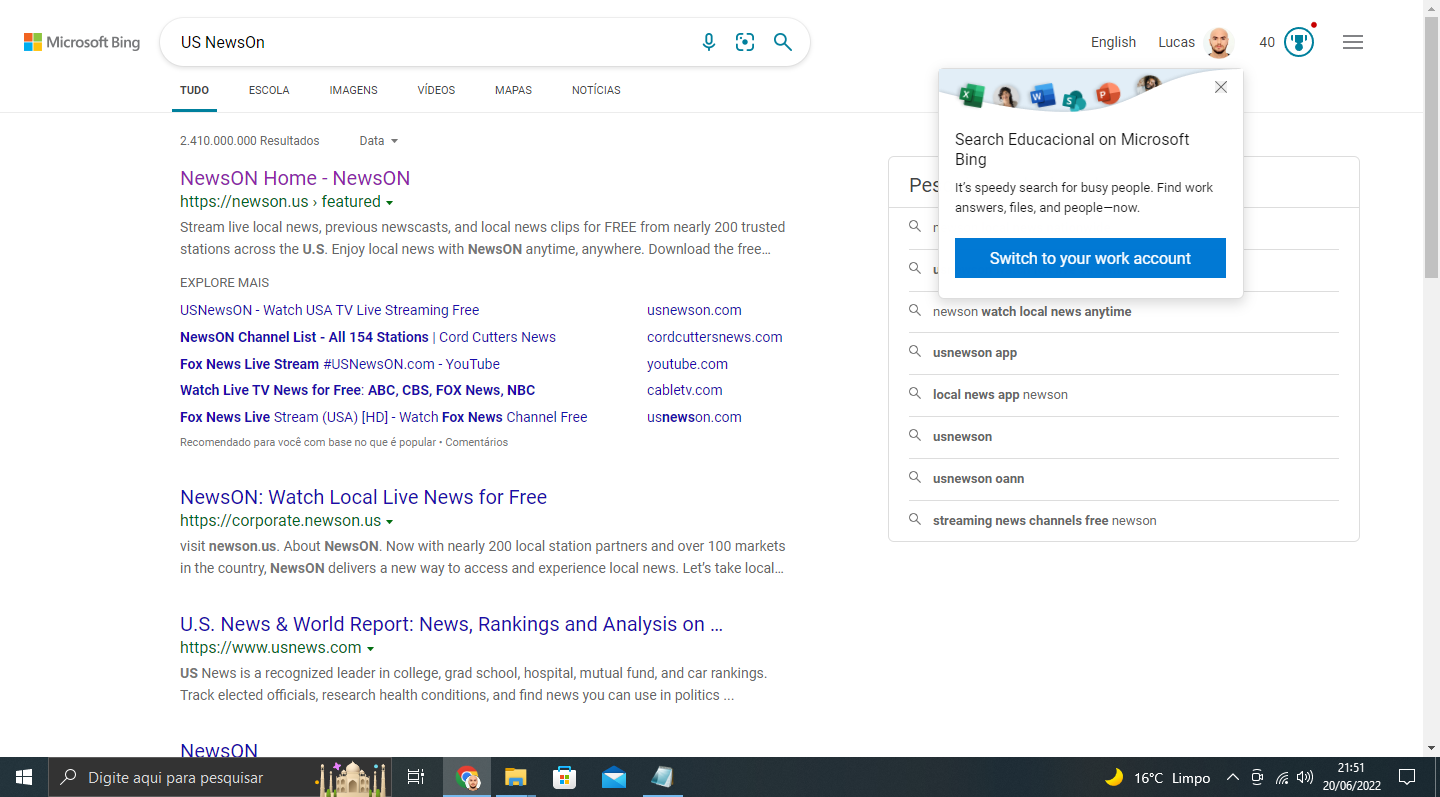Open 'Fox News Live Stream (USA) [HD]' link
1440x797 pixels.
(x=384, y=417)
